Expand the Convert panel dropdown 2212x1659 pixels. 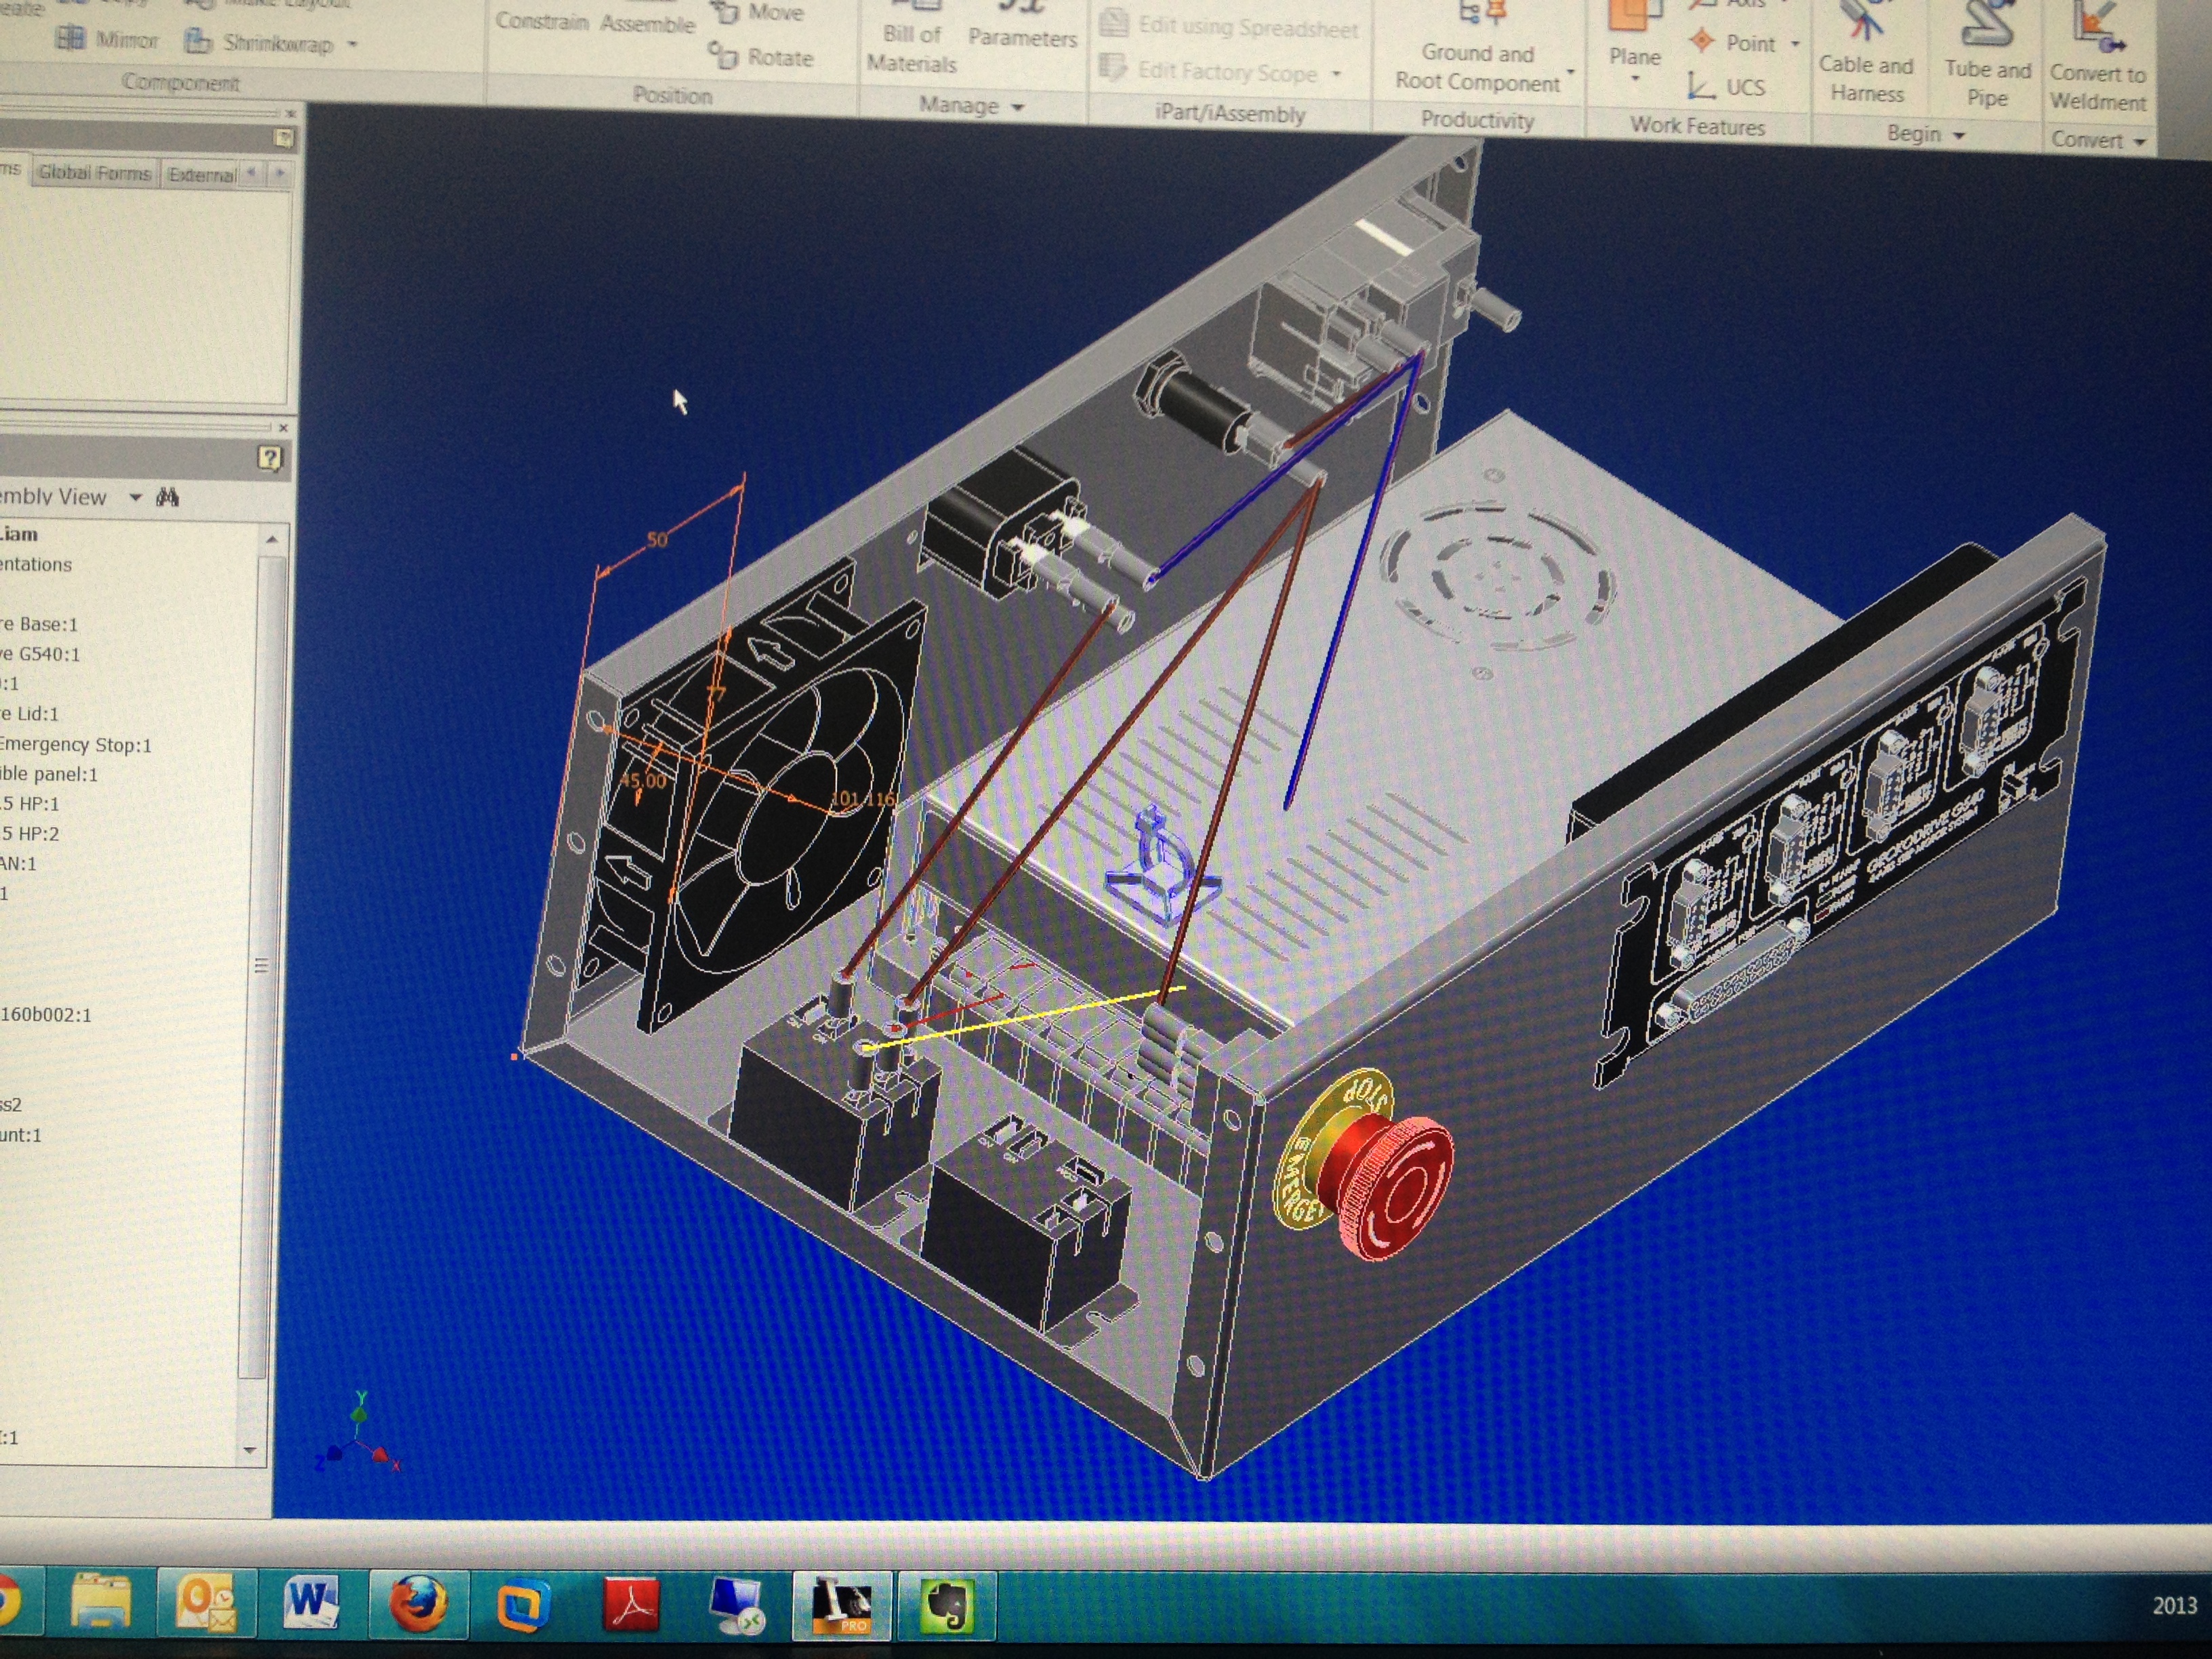(2139, 142)
